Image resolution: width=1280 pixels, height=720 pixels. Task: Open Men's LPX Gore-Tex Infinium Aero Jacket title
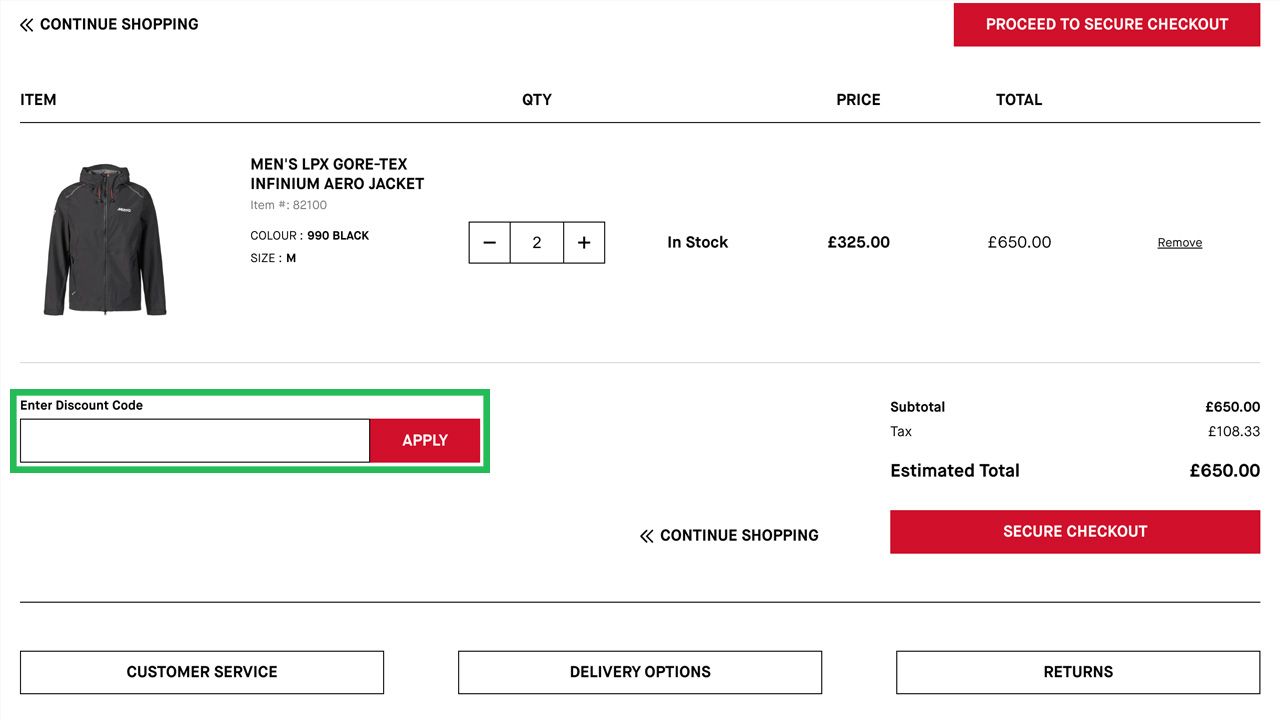click(x=337, y=174)
